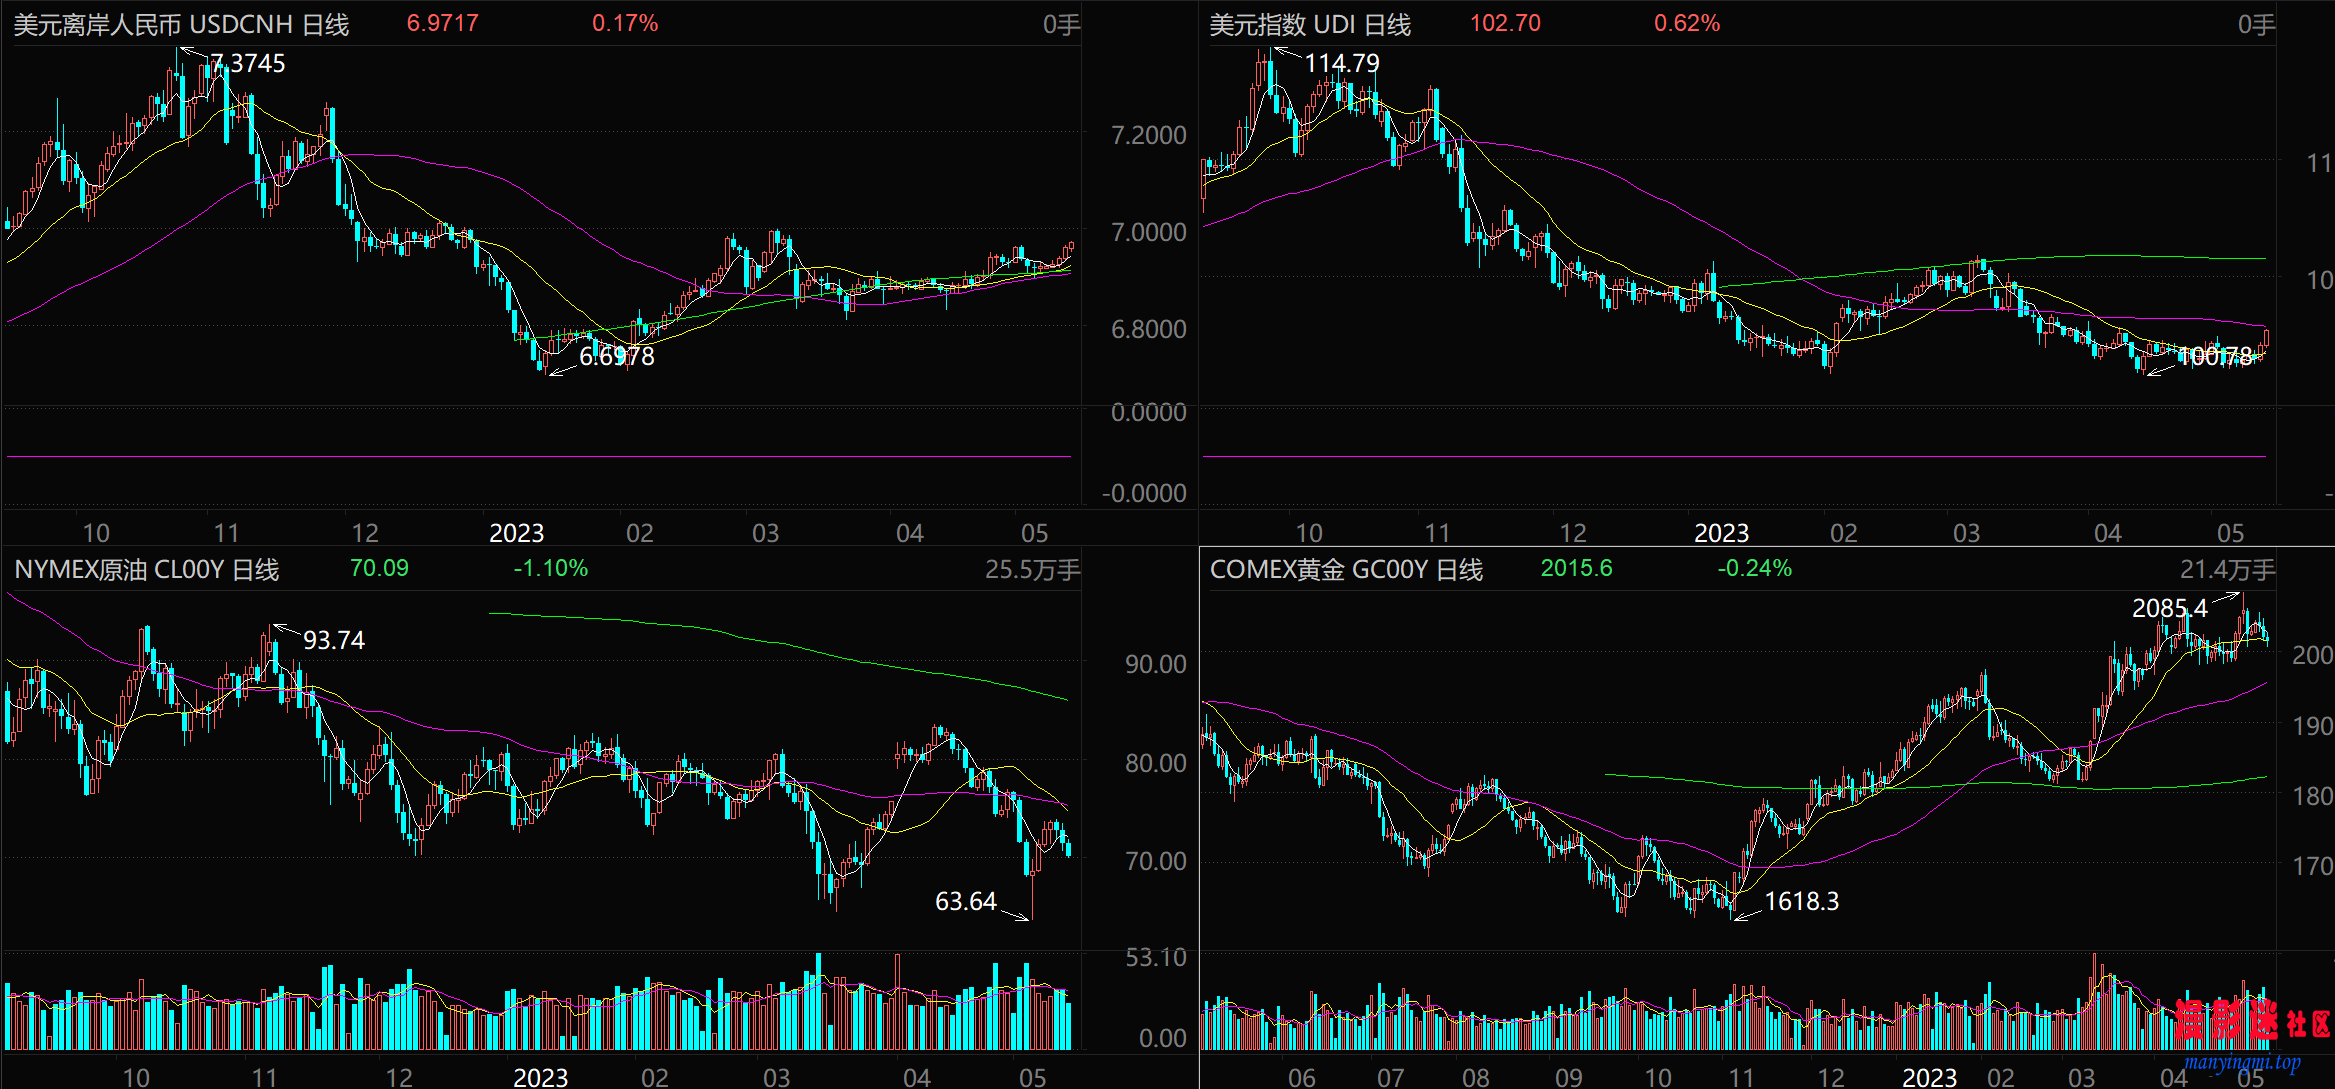
Task: Click the crude oil price 70.09
Action: (x=379, y=568)
